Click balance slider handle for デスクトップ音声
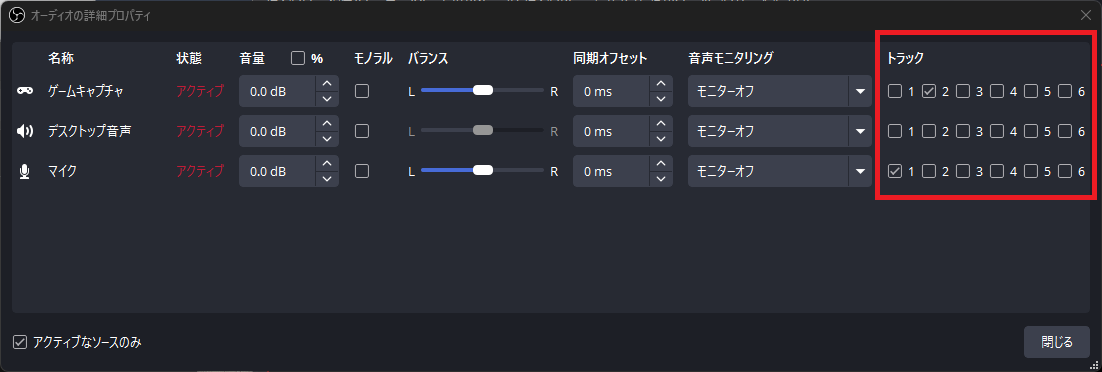1102x372 pixels. point(483,130)
